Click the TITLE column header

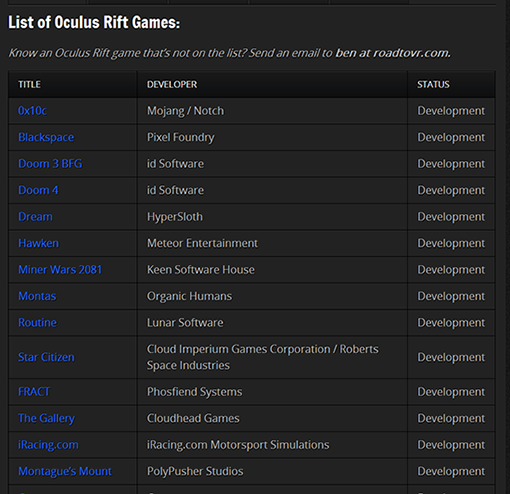click(29, 84)
